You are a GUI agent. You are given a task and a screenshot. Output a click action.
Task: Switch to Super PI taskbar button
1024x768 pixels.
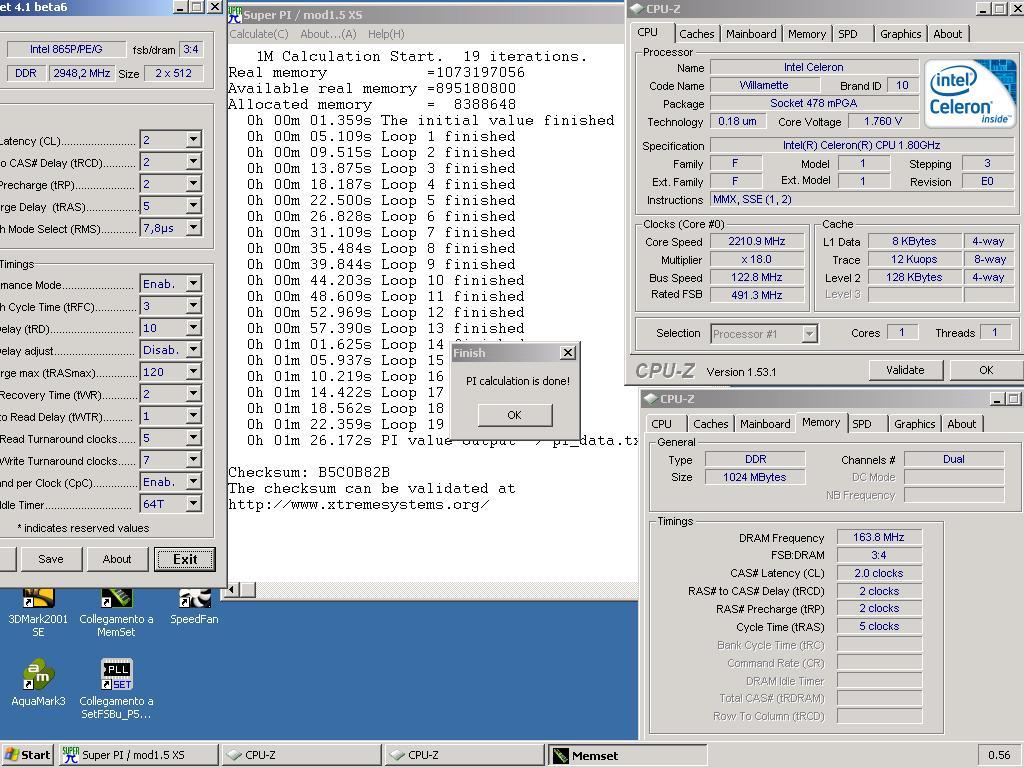coord(138,755)
